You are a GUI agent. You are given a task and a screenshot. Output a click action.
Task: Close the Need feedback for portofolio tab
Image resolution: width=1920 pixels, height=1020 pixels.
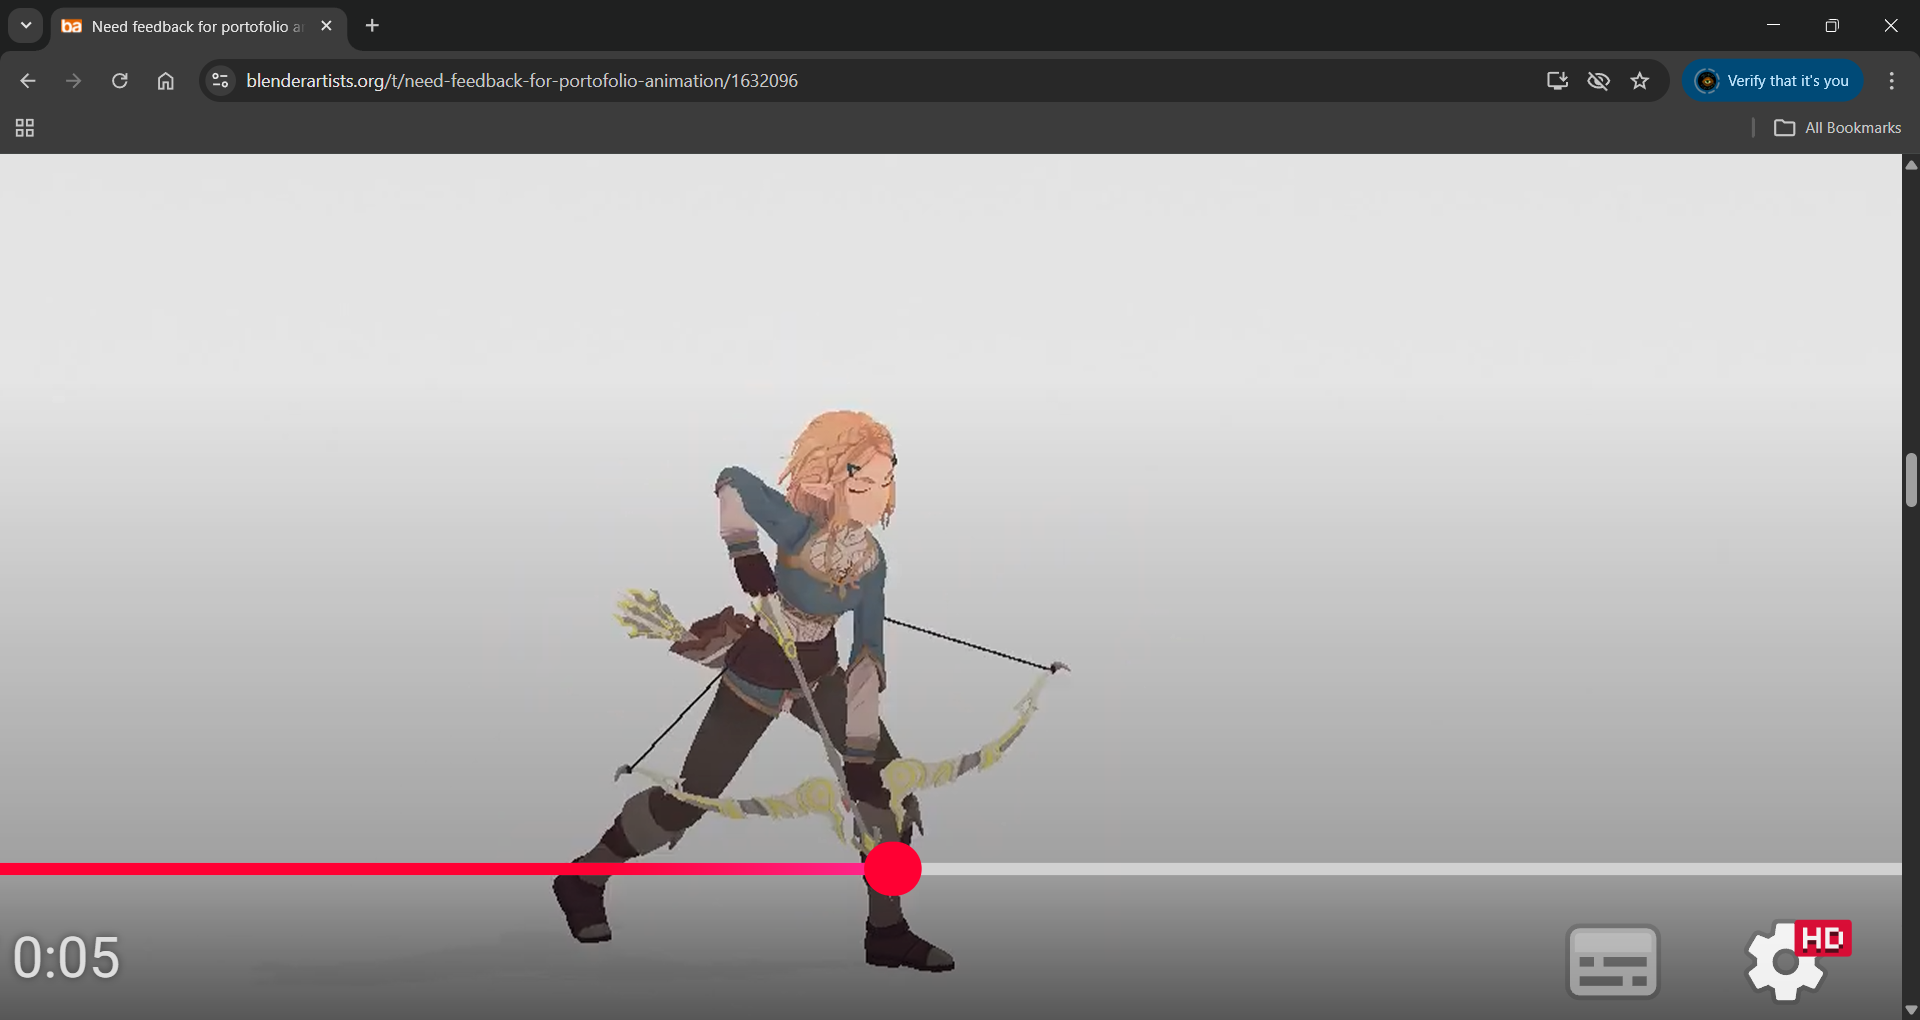[x=326, y=26]
